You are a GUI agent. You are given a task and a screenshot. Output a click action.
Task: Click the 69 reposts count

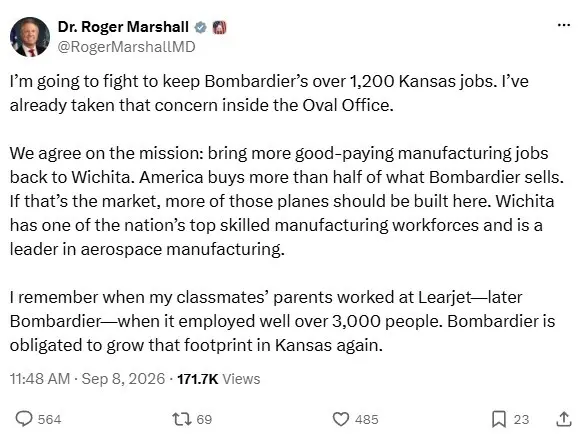204,419
